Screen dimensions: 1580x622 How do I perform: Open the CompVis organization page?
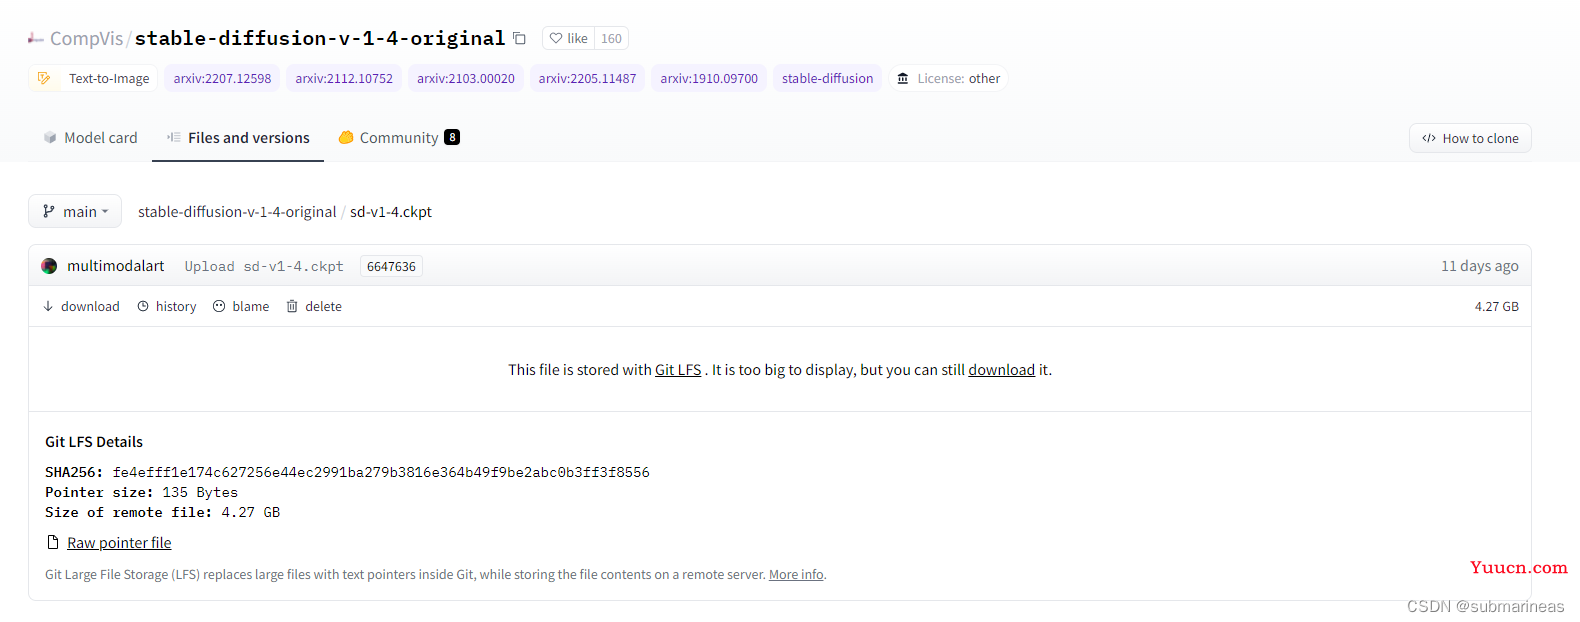point(86,38)
